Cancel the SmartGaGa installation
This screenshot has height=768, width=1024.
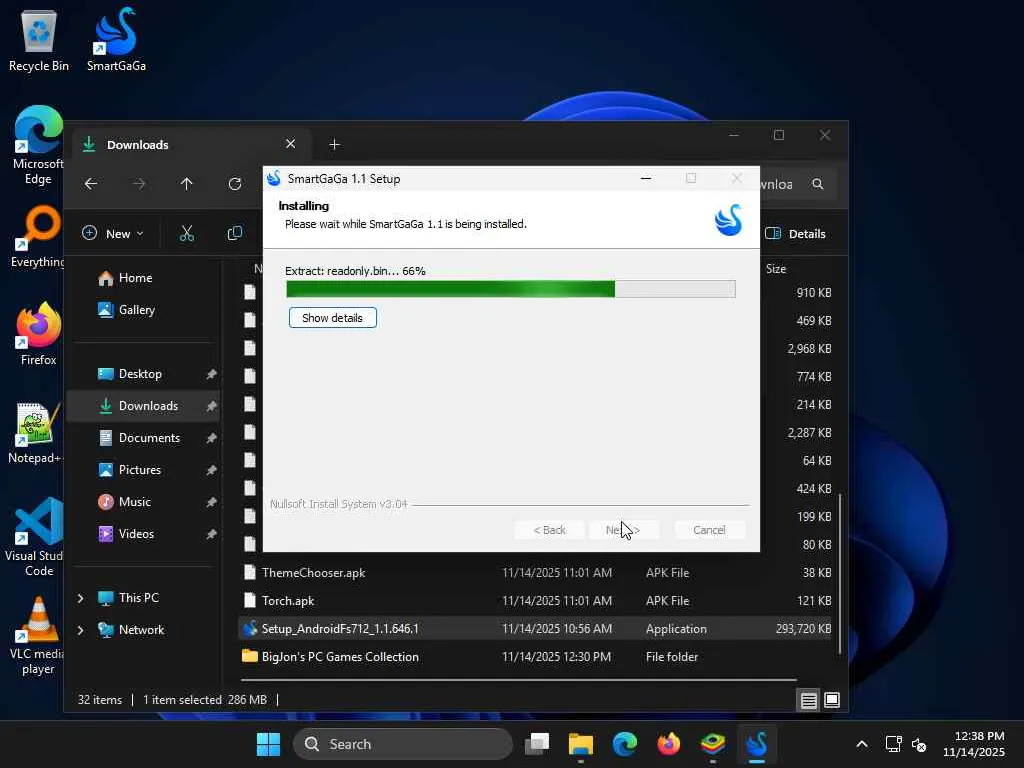[x=709, y=530]
